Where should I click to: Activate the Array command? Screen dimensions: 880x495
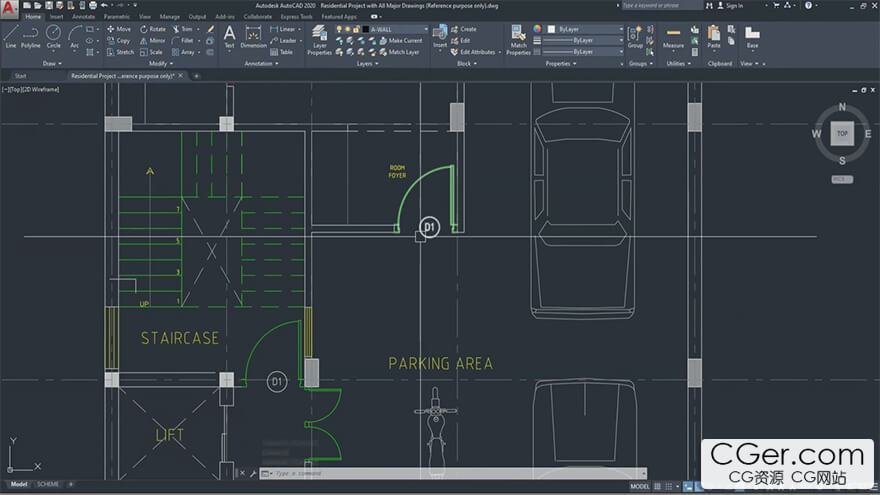pyautogui.click(x=183, y=52)
